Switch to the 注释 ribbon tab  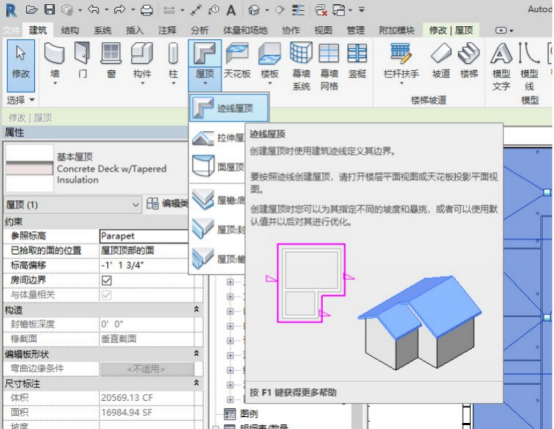(x=167, y=30)
